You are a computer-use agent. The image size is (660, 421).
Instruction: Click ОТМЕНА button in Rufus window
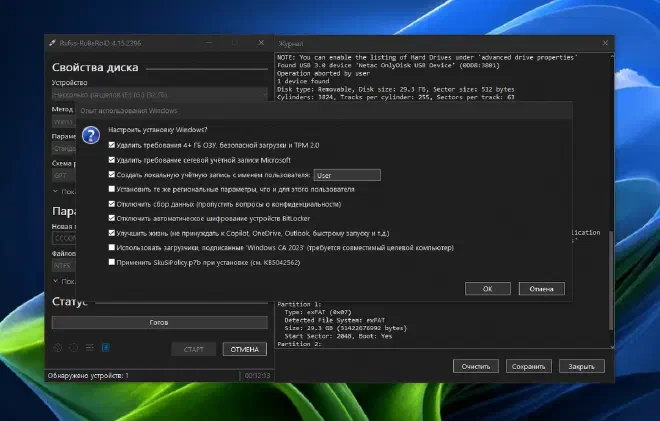(x=245, y=349)
